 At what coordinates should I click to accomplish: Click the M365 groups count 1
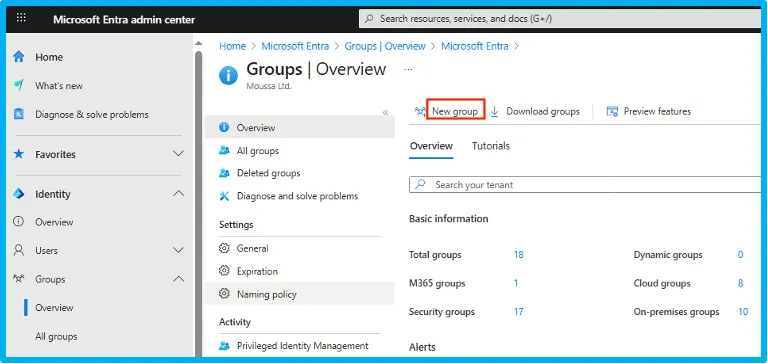coord(516,283)
